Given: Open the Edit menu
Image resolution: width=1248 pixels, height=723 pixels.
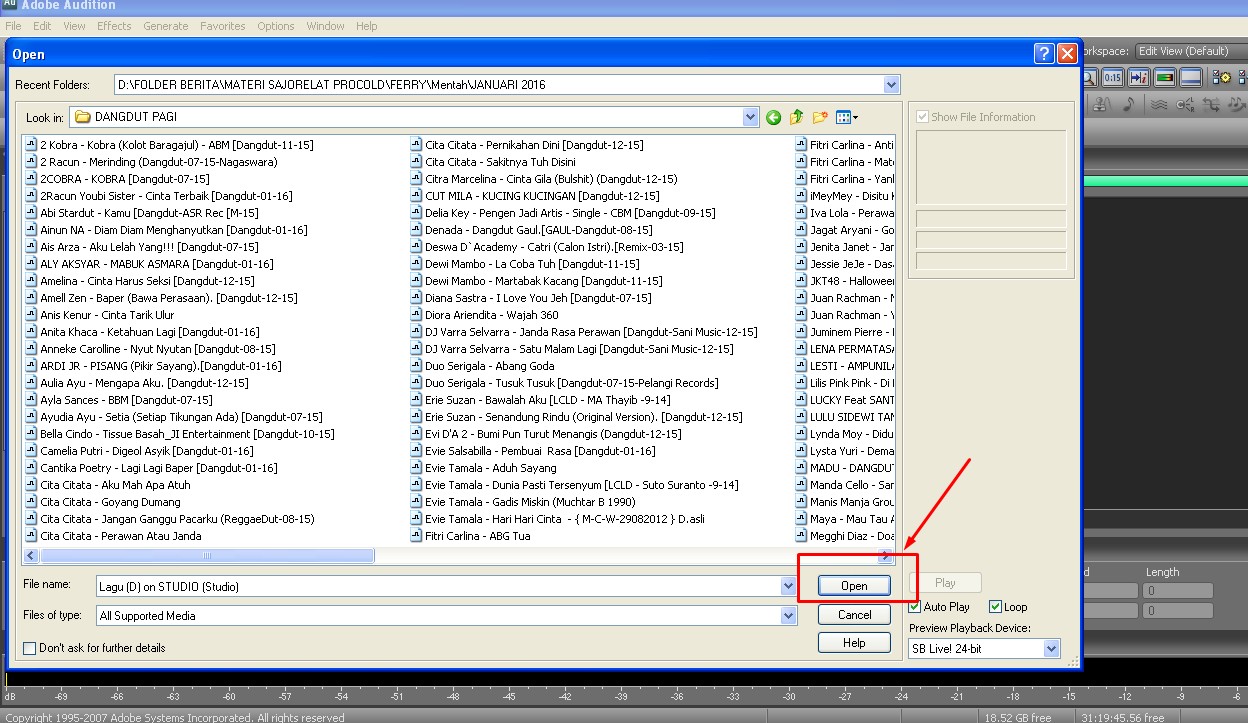Looking at the screenshot, I should [x=42, y=26].
